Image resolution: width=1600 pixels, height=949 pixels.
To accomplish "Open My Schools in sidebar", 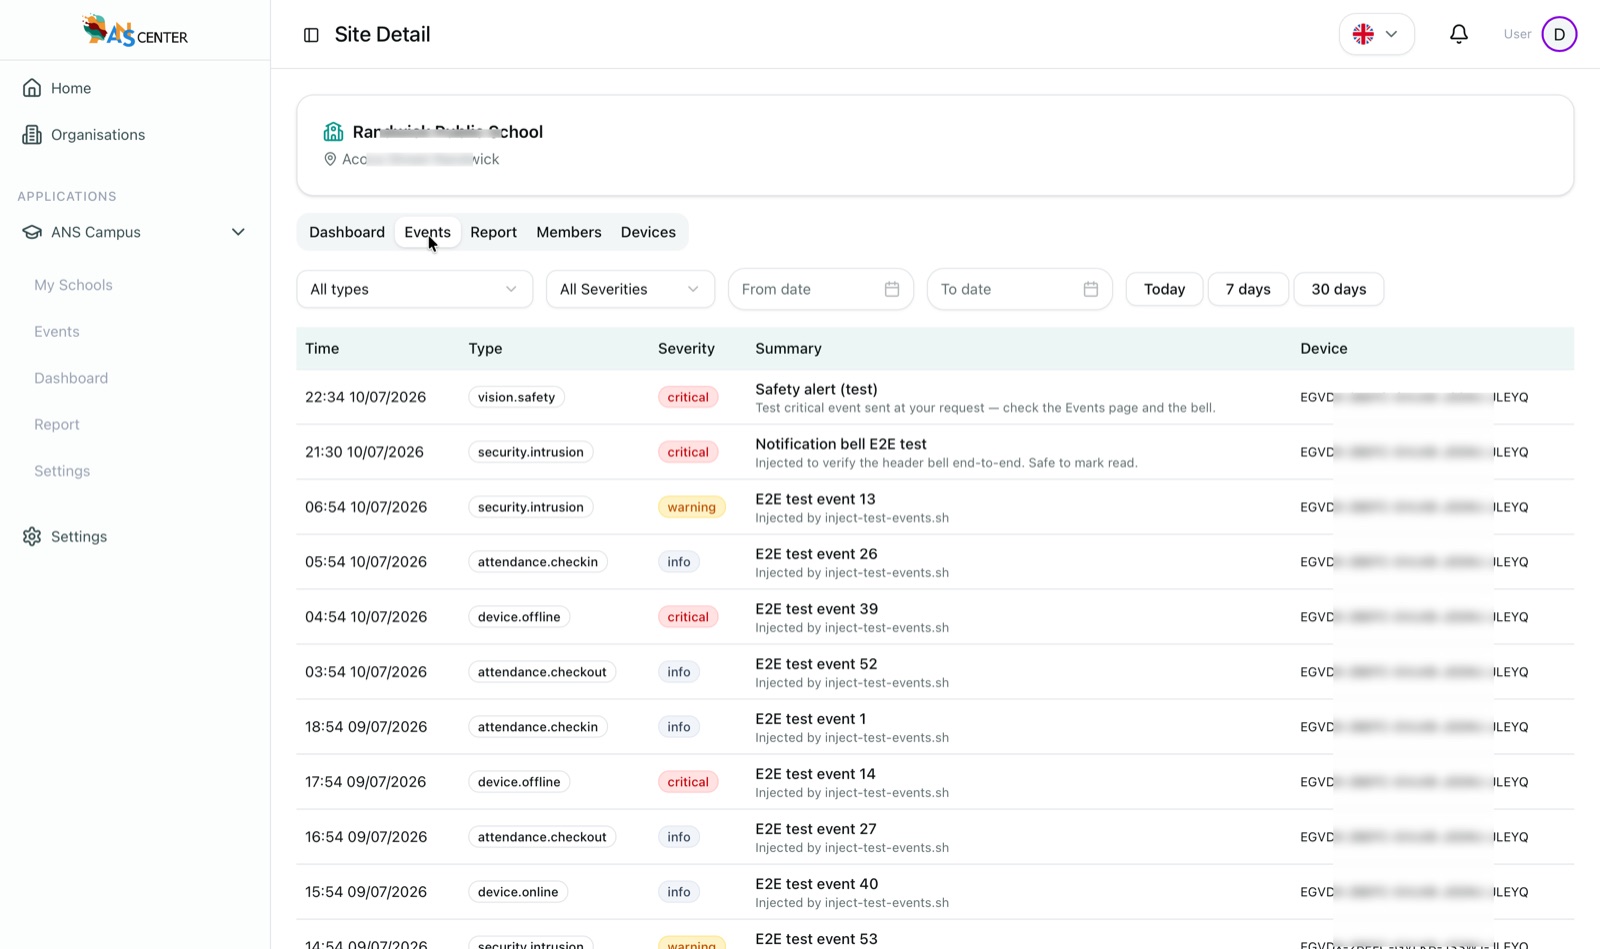I will pyautogui.click(x=73, y=285).
